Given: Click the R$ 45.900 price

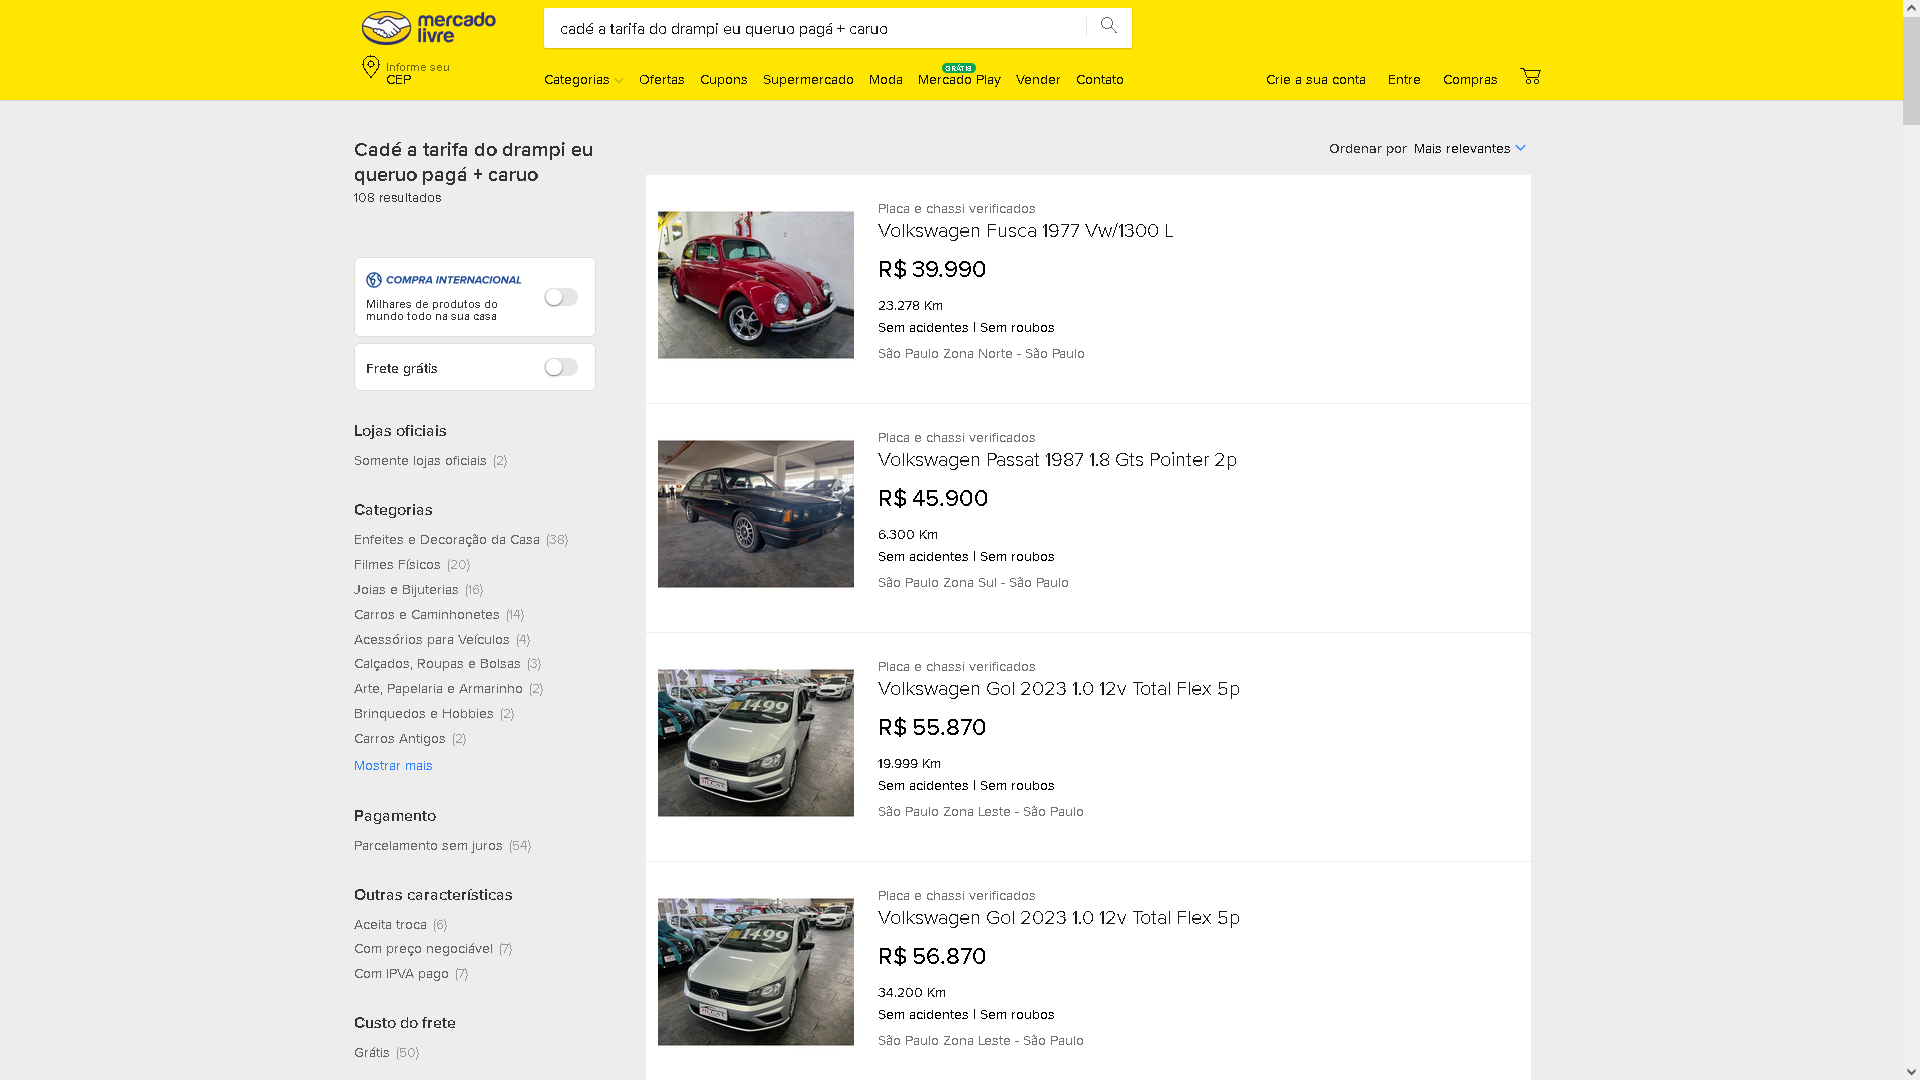Looking at the screenshot, I should pos(933,498).
